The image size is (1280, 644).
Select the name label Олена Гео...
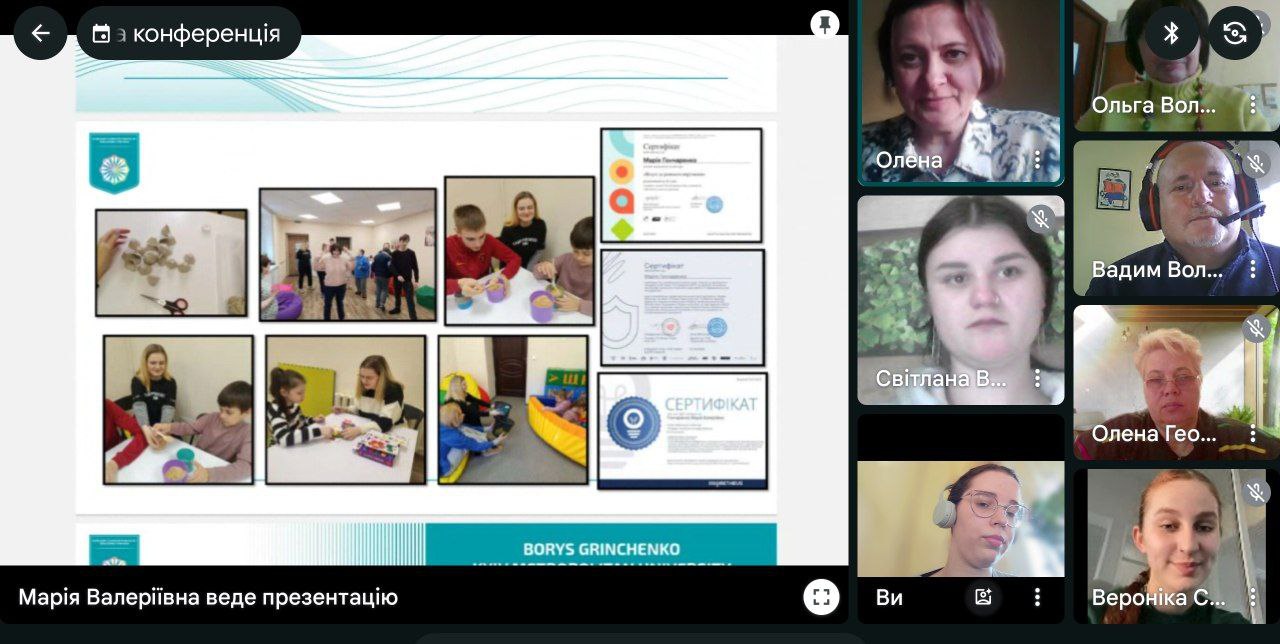(x=1154, y=434)
